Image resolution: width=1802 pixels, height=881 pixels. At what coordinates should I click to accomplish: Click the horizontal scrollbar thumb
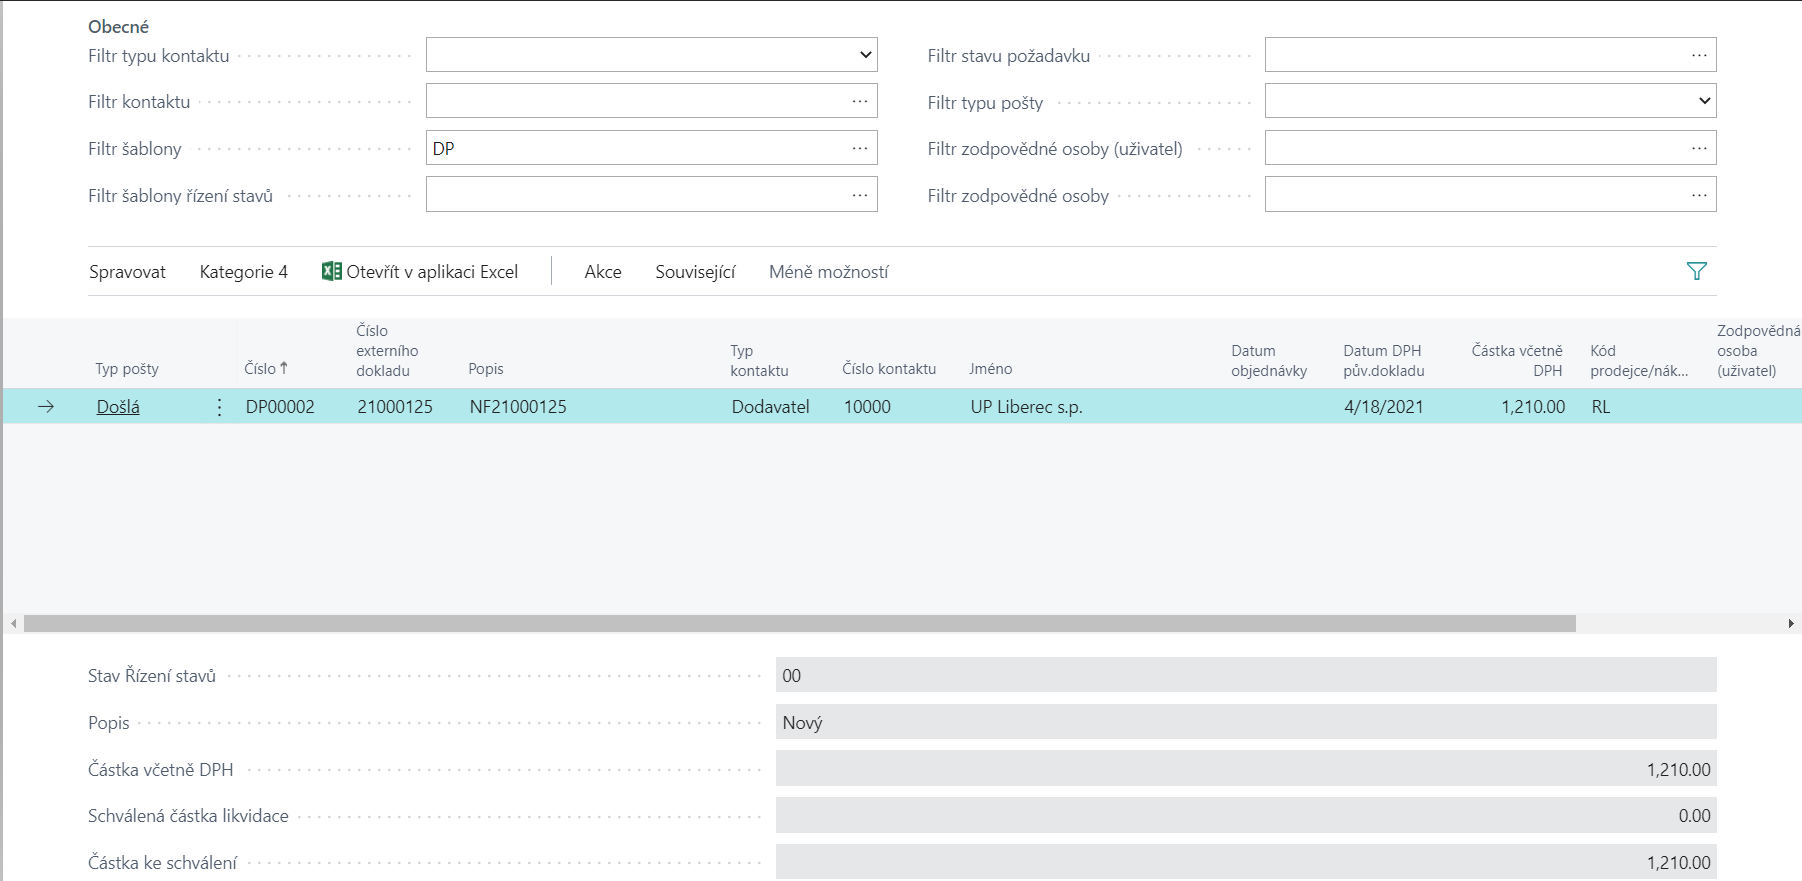(x=800, y=624)
